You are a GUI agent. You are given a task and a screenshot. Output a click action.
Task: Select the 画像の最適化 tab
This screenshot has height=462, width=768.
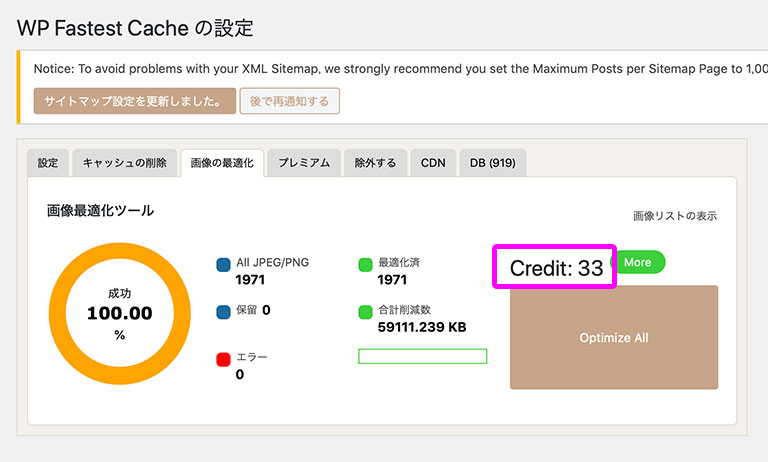click(x=222, y=163)
